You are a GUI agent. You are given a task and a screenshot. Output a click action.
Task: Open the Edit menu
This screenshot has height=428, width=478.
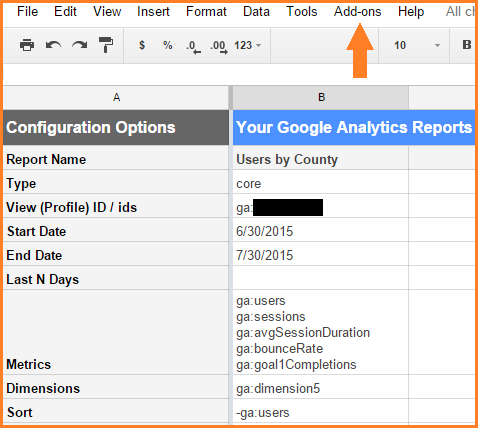pyautogui.click(x=65, y=12)
